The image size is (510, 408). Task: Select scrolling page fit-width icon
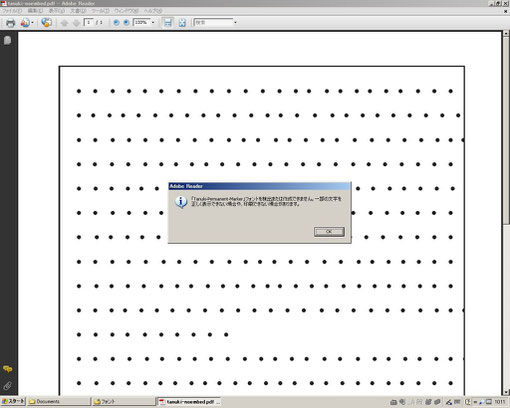[x=168, y=23]
